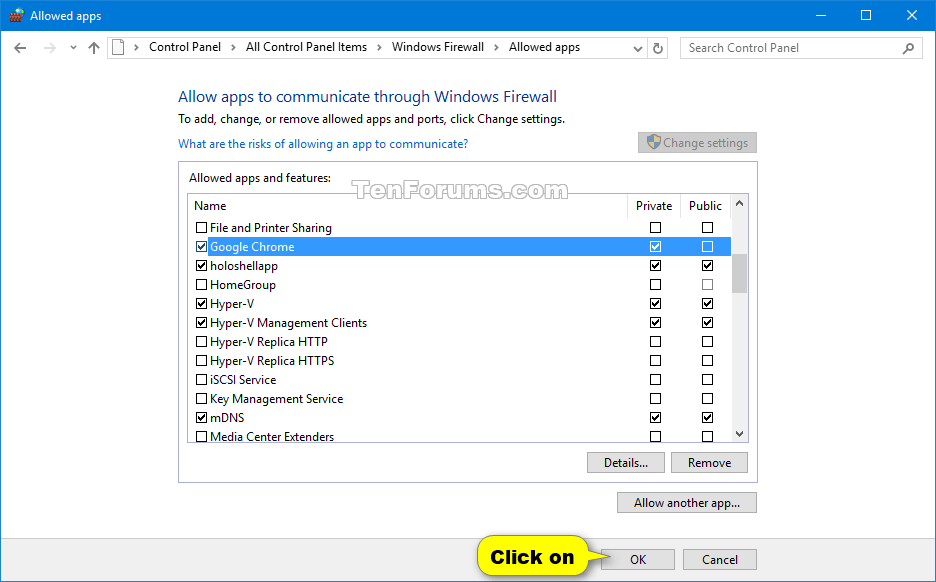Viewport: 936px width, 582px height.
Task: Navigate to Windows Firewall breadcrumb
Action: [x=438, y=47]
